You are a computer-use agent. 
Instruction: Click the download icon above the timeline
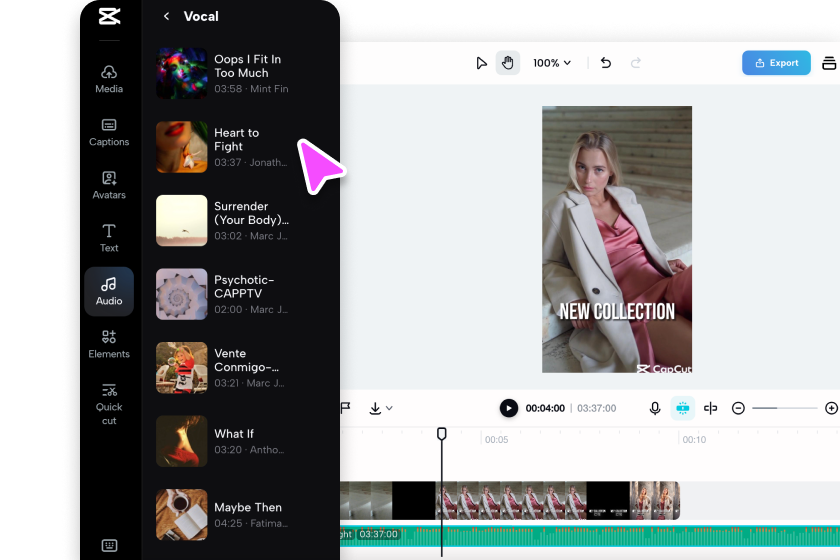pyautogui.click(x=375, y=408)
